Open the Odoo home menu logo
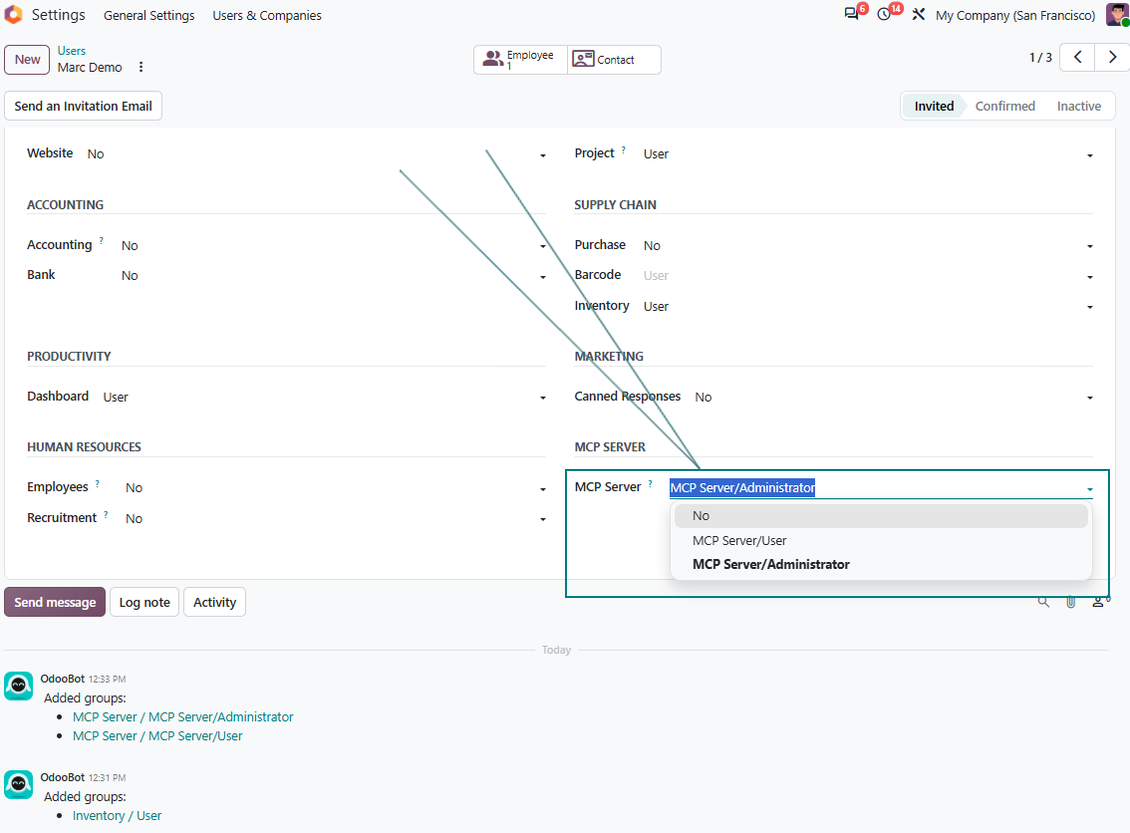Image resolution: width=1130 pixels, height=833 pixels. click(13, 14)
